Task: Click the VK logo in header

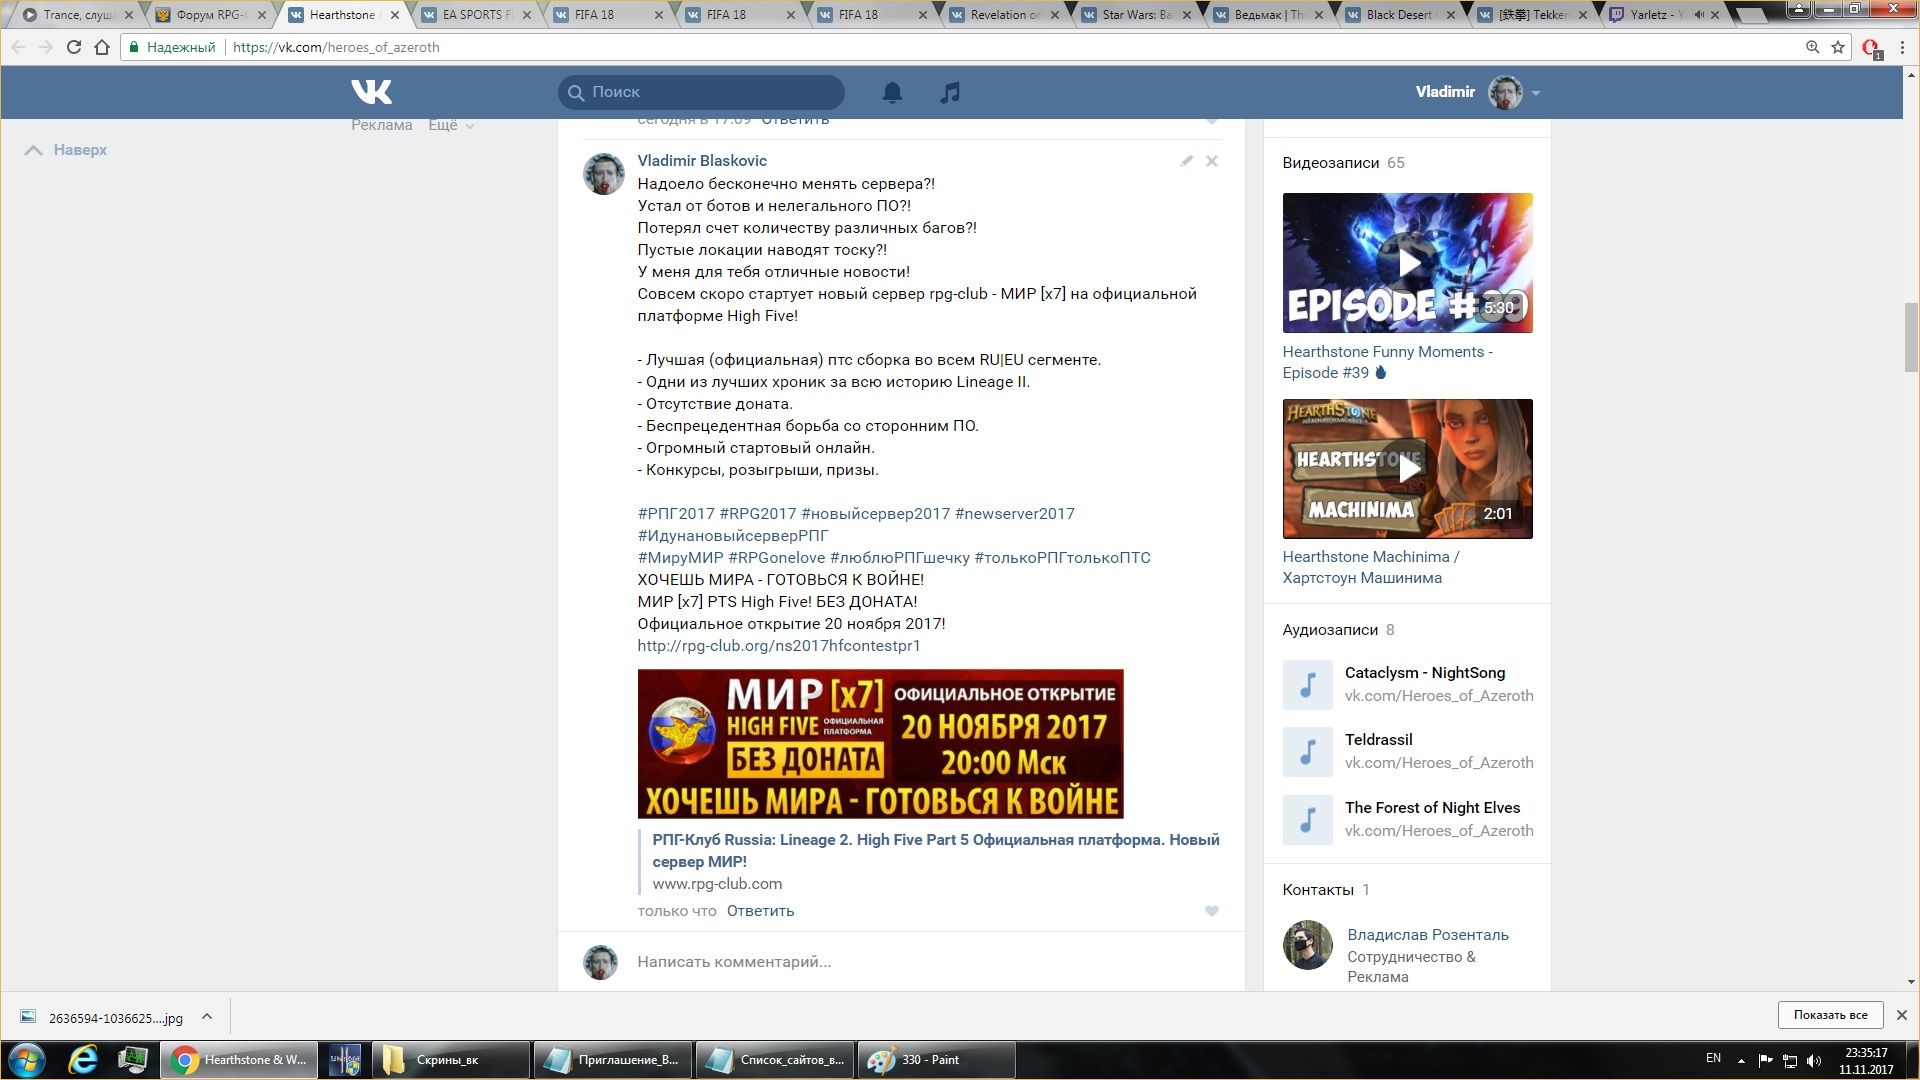Action: click(x=371, y=92)
